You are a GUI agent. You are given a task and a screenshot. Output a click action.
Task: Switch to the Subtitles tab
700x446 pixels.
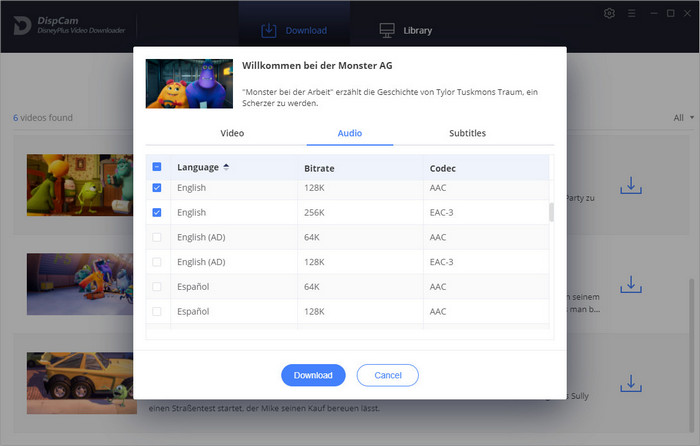(467, 133)
